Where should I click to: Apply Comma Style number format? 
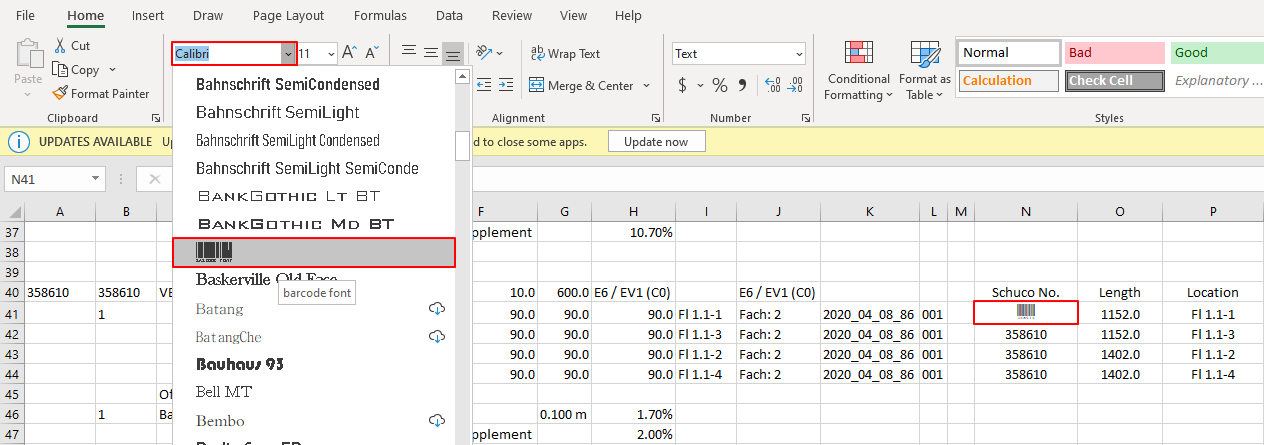tap(742, 86)
